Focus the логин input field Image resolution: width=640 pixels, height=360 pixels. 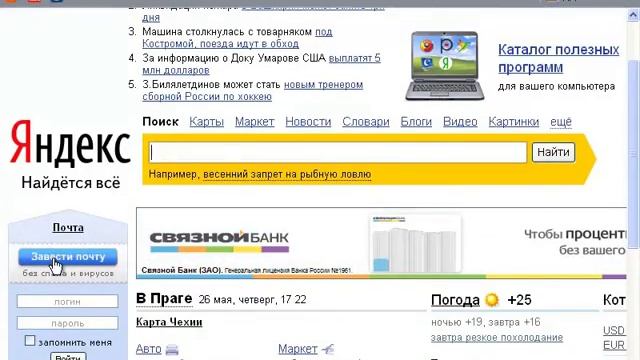(x=67, y=302)
